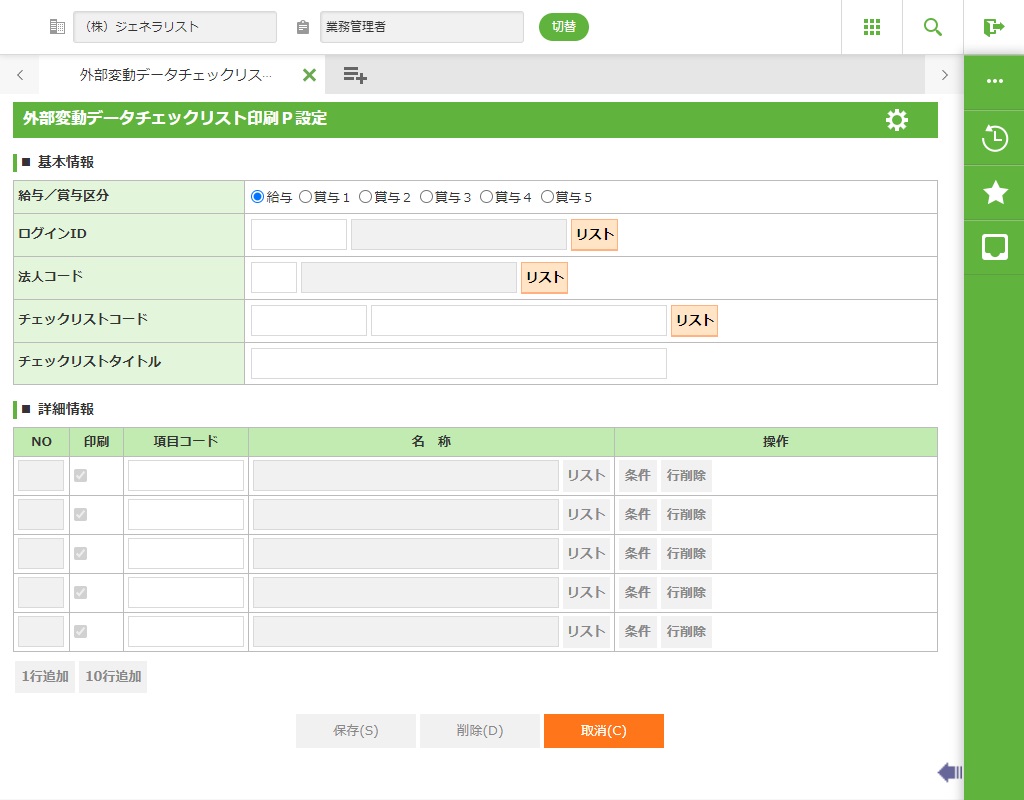Open the リスト lookup for ログインID
This screenshot has width=1024, height=800.
click(x=594, y=234)
